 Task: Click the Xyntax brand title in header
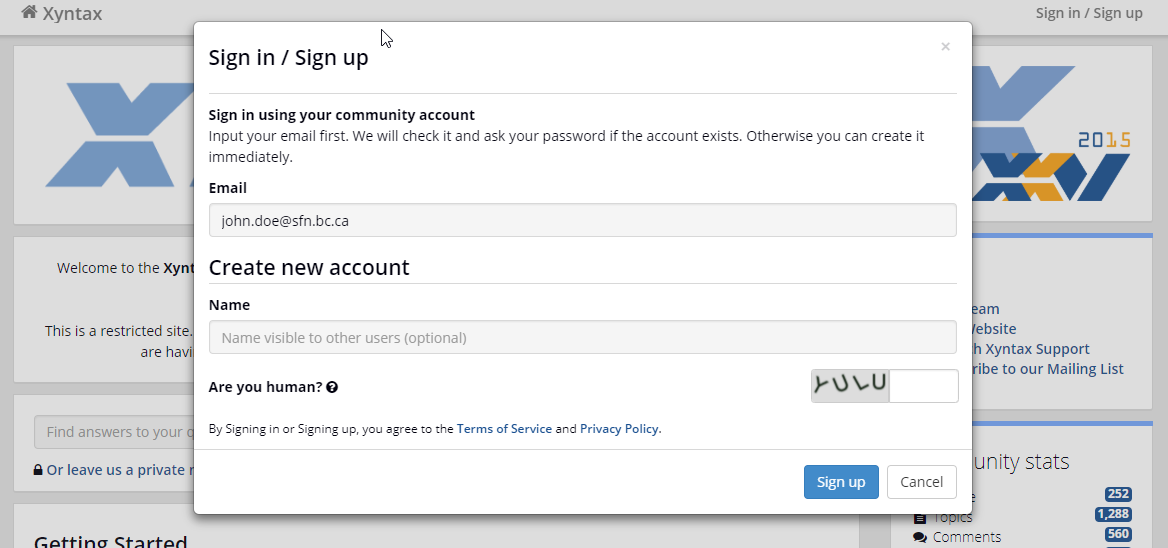(72, 13)
